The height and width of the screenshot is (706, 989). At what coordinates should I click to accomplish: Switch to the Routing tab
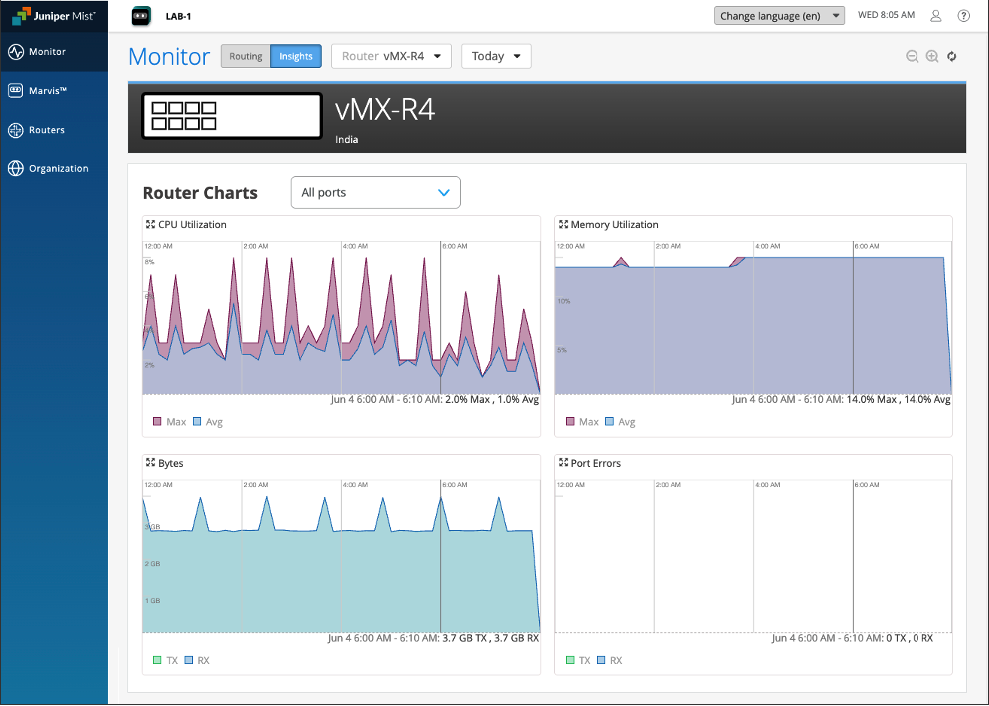245,56
